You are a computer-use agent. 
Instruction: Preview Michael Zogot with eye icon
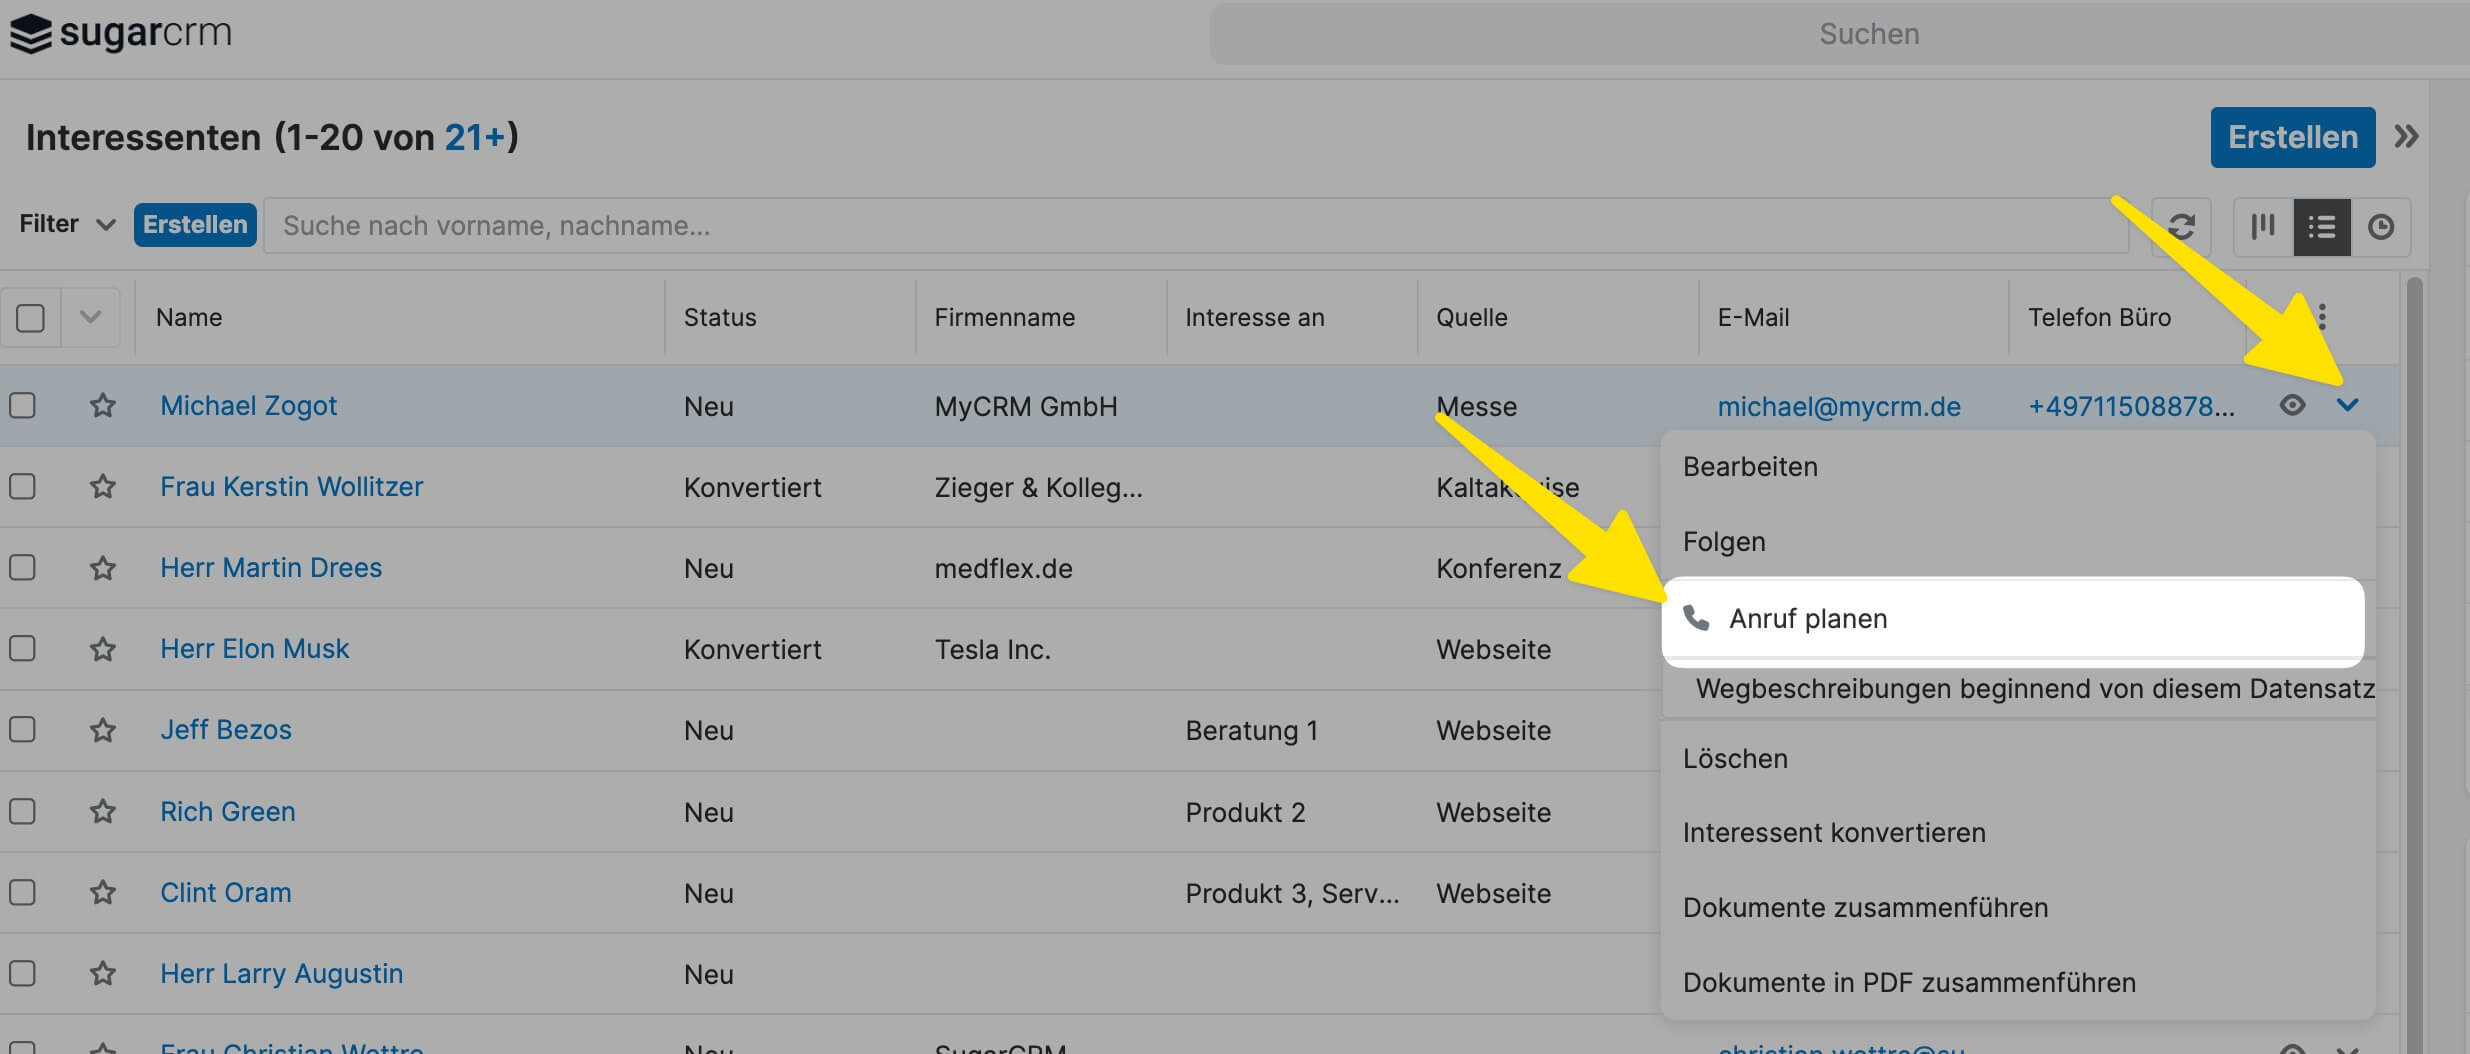[2292, 405]
